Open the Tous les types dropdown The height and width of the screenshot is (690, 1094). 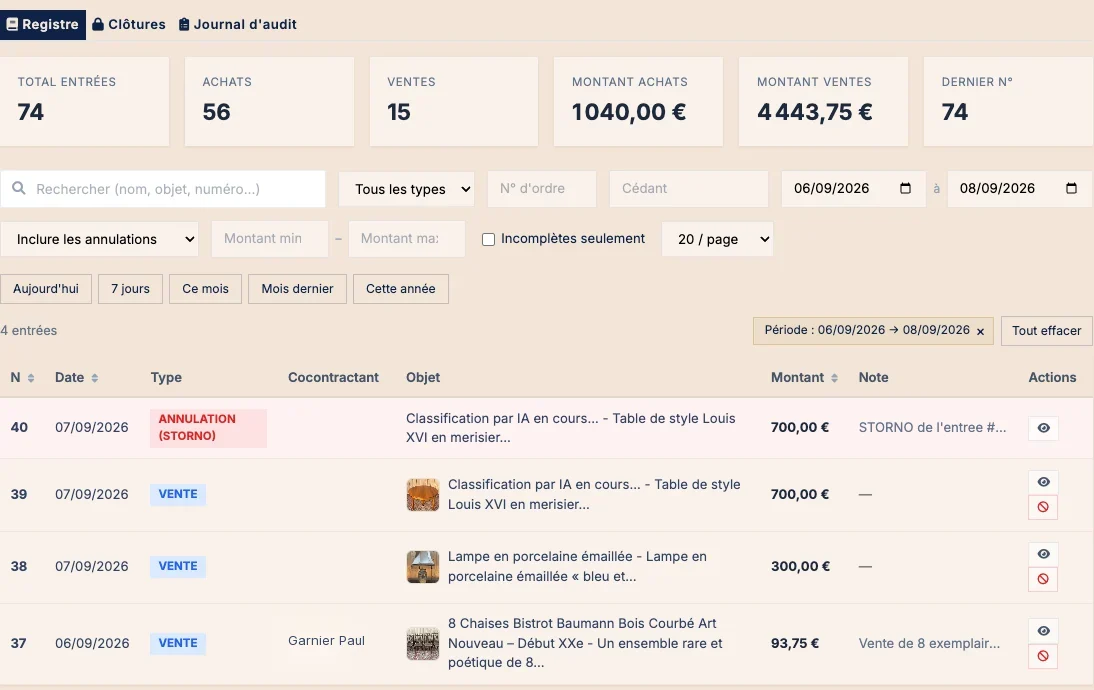pos(407,189)
